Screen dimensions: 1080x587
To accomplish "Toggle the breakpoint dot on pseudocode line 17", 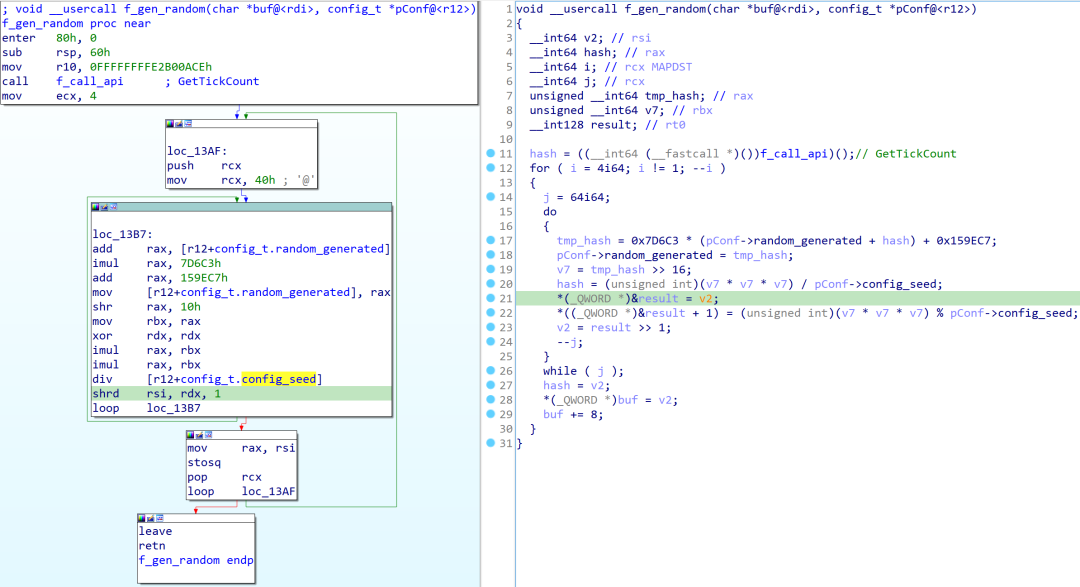I will pyautogui.click(x=490, y=240).
